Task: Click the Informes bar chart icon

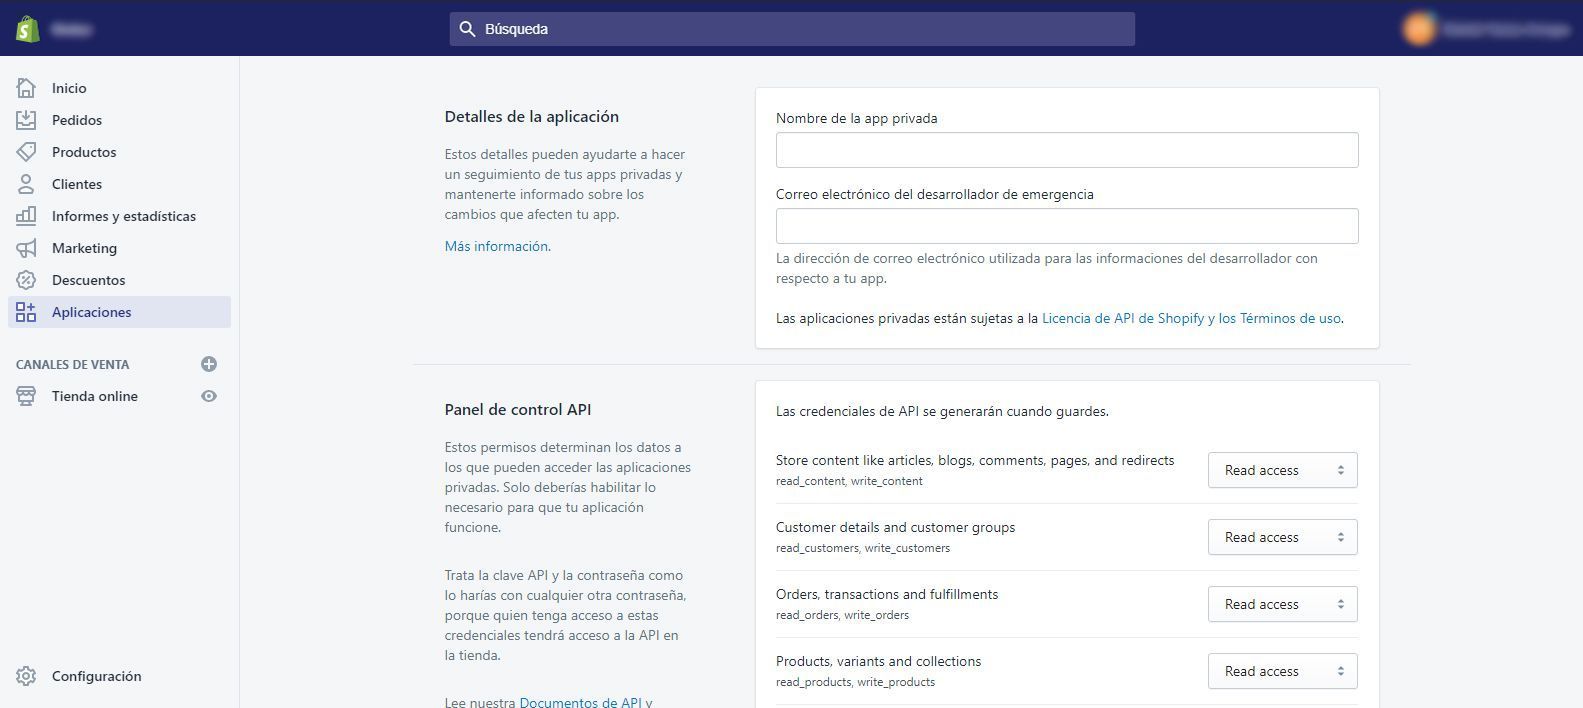Action: click(x=26, y=216)
